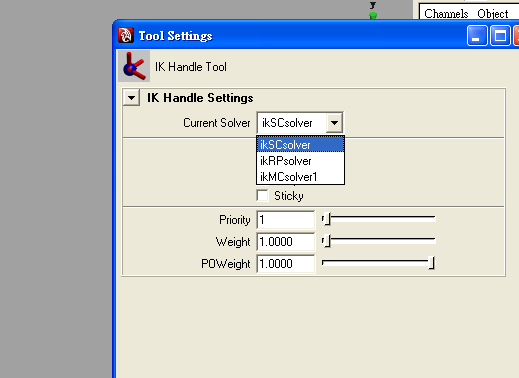Enable the Sticky checkbox
This screenshot has height=378, width=519.
[263, 196]
